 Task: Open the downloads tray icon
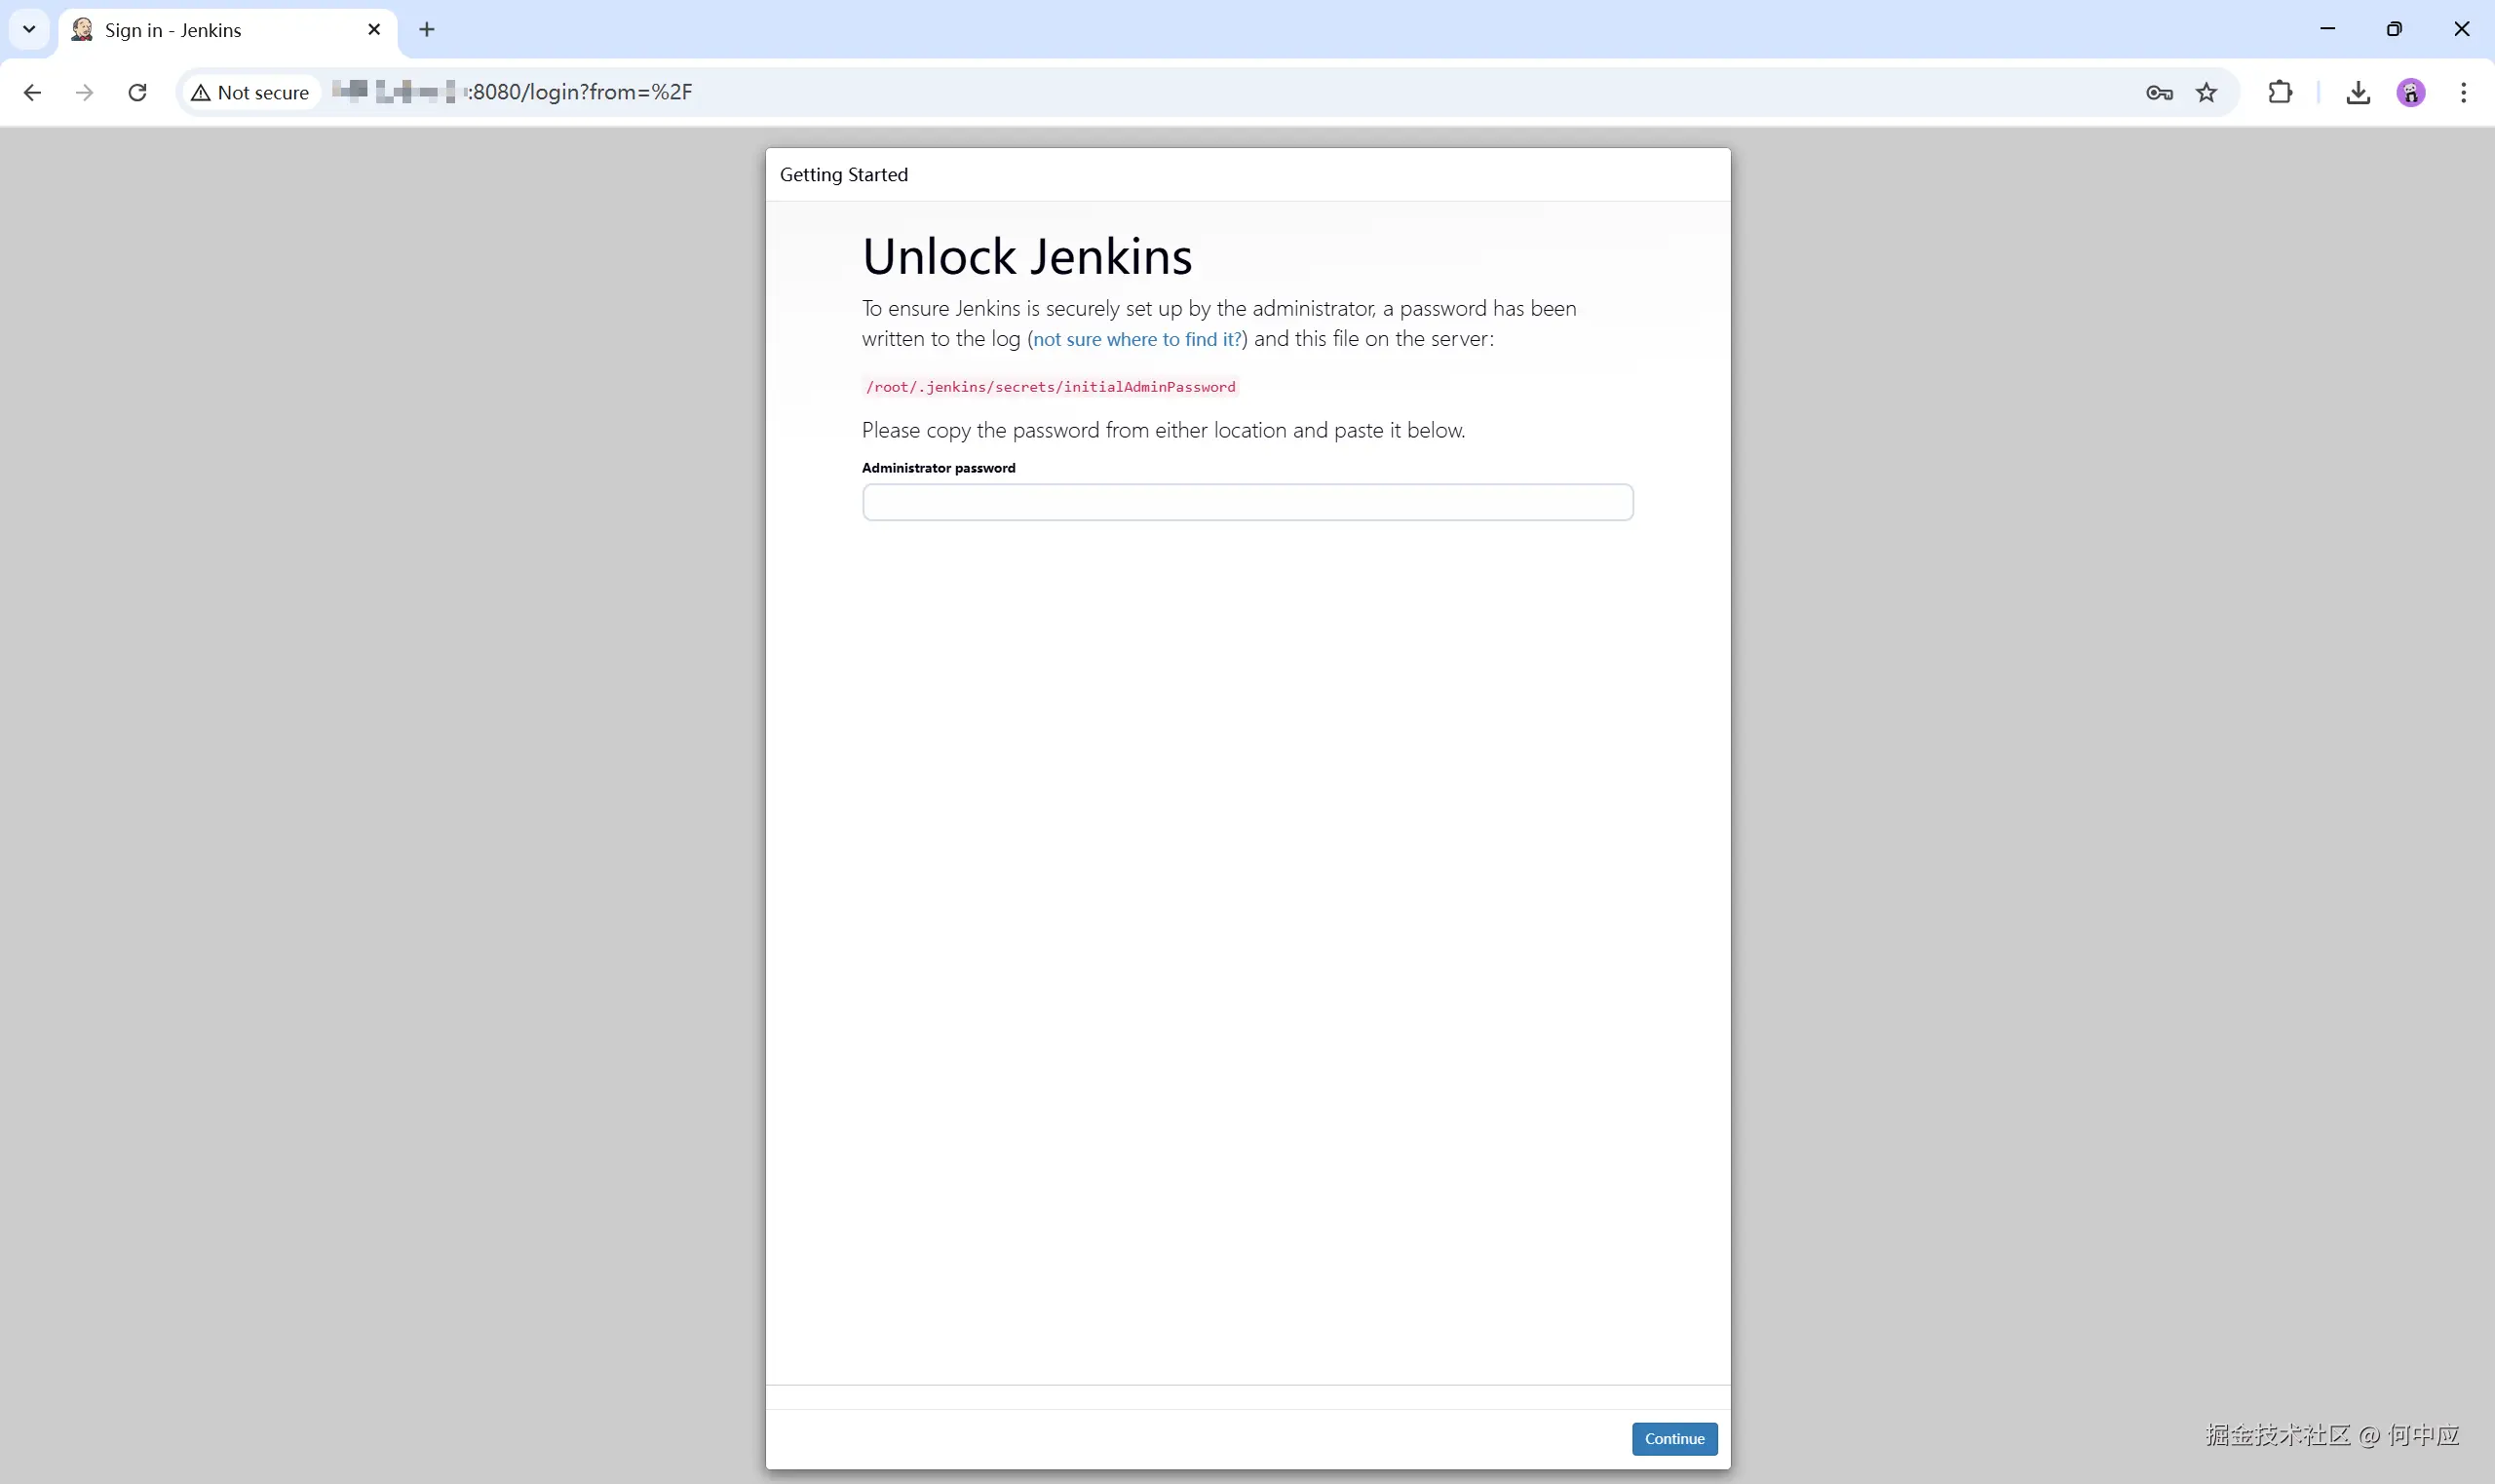pyautogui.click(x=2358, y=93)
